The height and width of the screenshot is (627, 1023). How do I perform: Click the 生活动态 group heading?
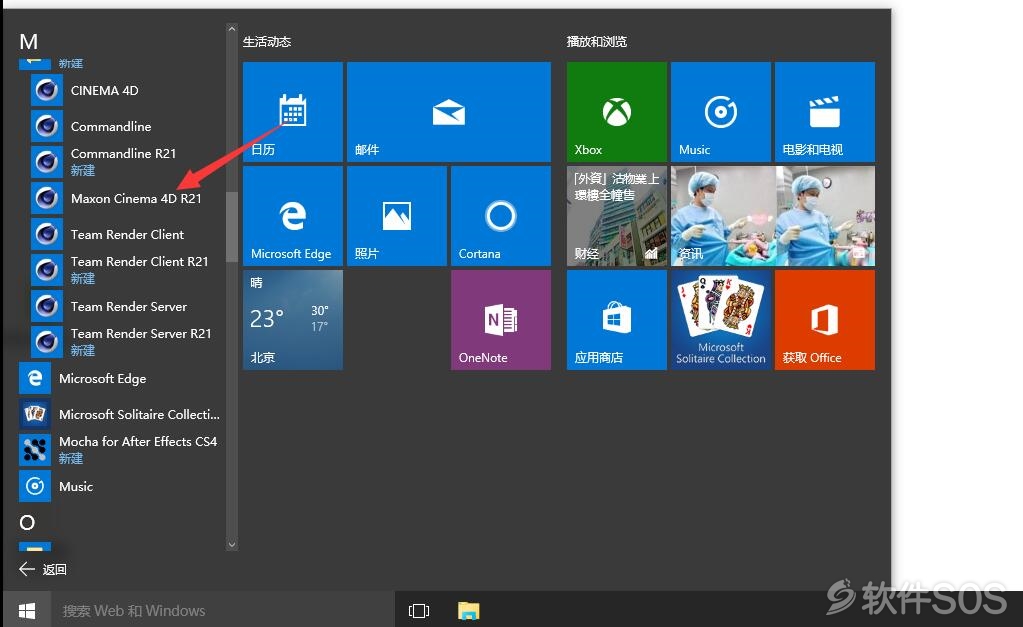267,42
